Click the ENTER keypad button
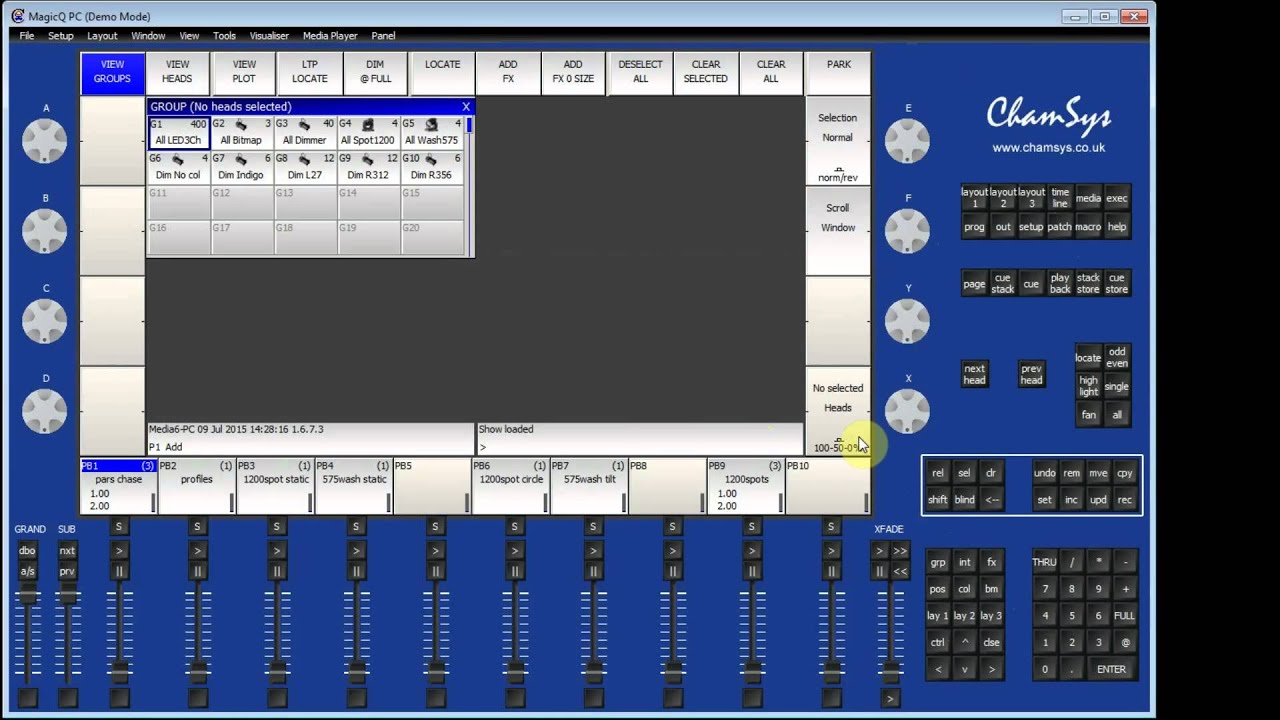Screen dimensions: 1280x720 [1111, 670]
